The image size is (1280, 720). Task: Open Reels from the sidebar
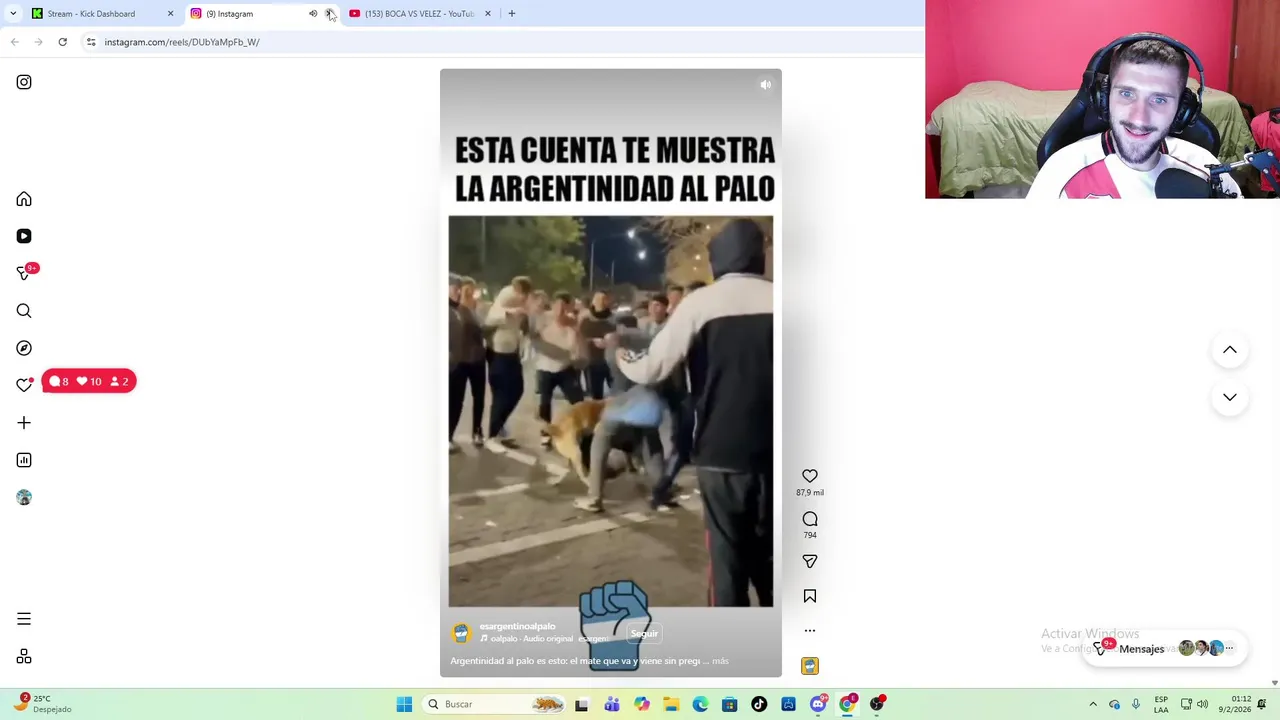coord(24,236)
